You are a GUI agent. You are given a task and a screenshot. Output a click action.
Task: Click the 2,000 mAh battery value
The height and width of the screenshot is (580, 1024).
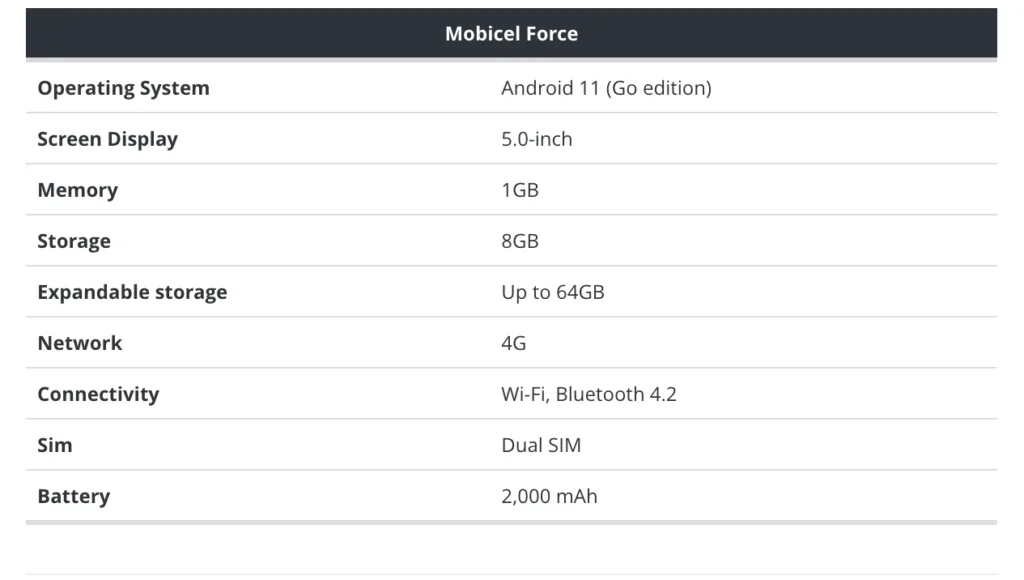coord(549,496)
